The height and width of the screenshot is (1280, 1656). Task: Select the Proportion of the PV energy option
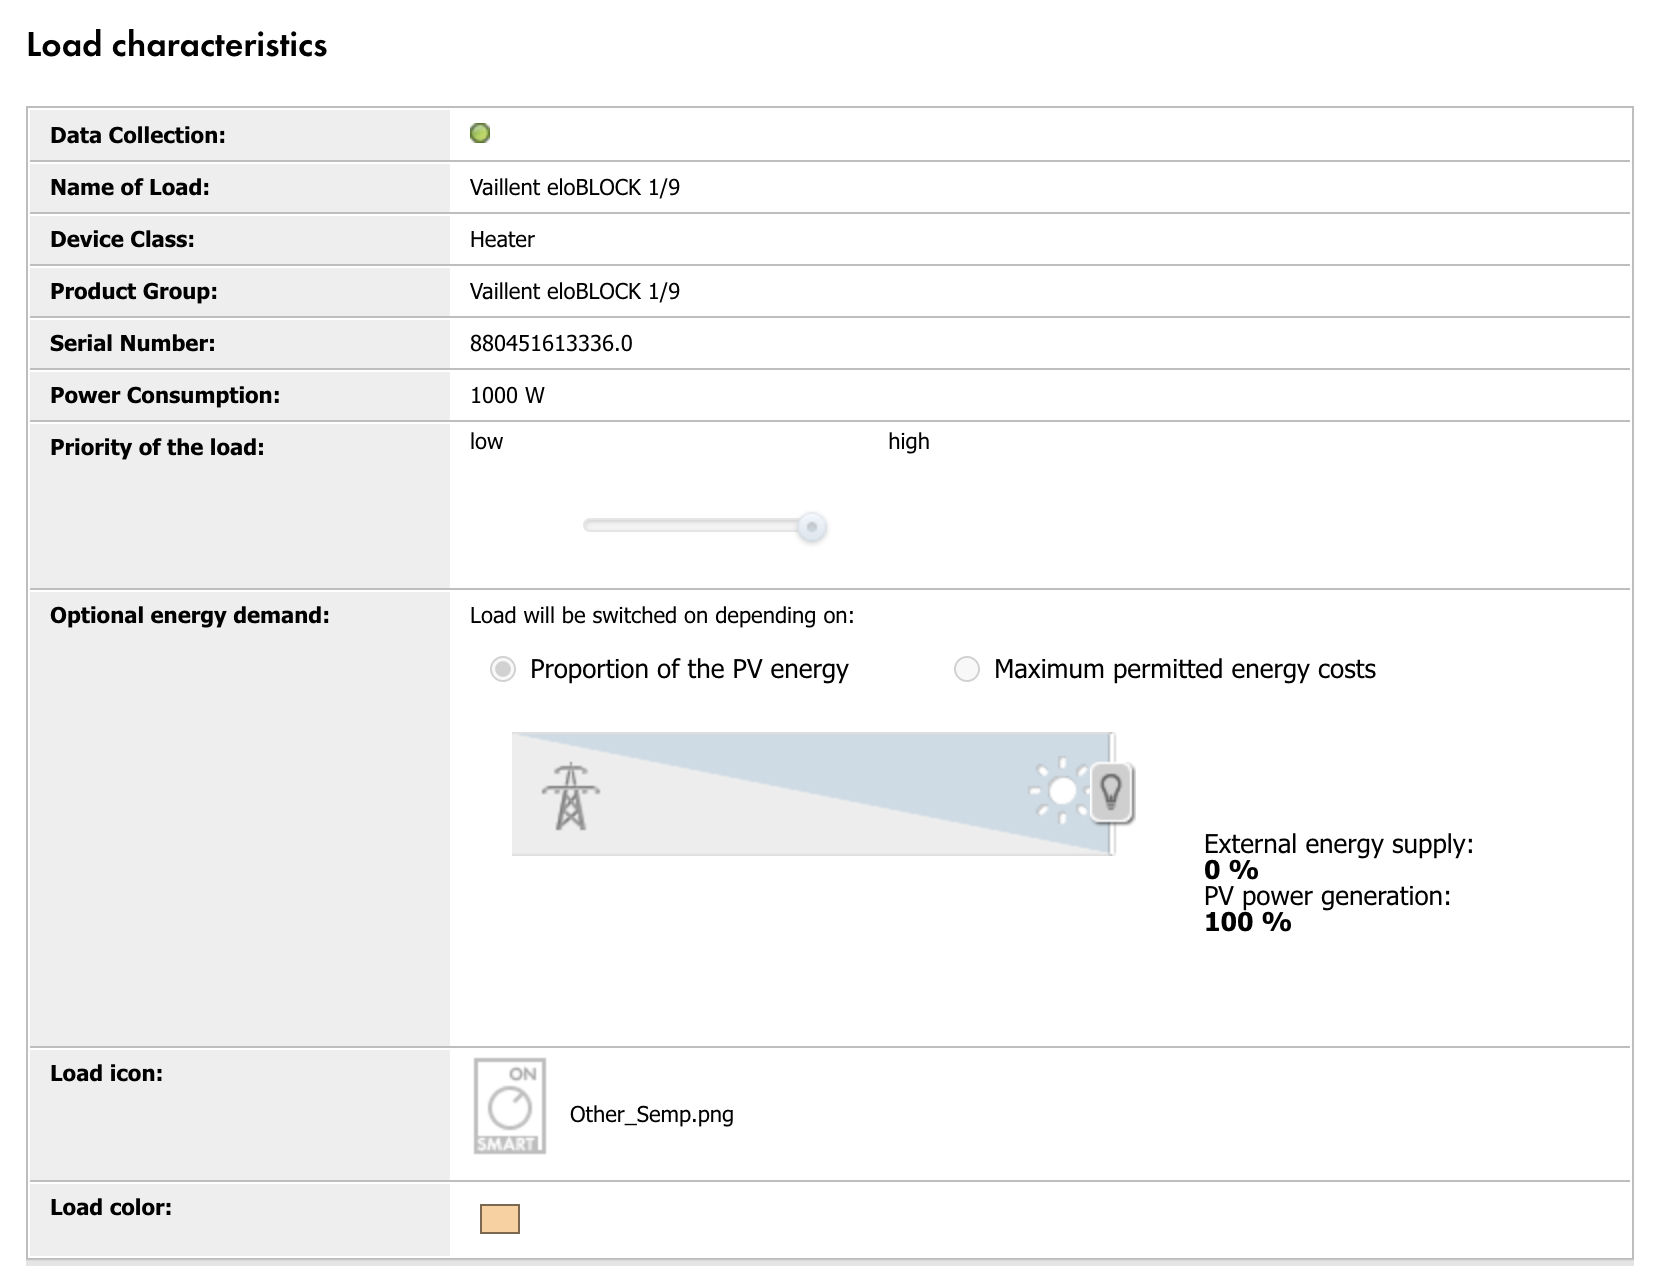tap(503, 669)
